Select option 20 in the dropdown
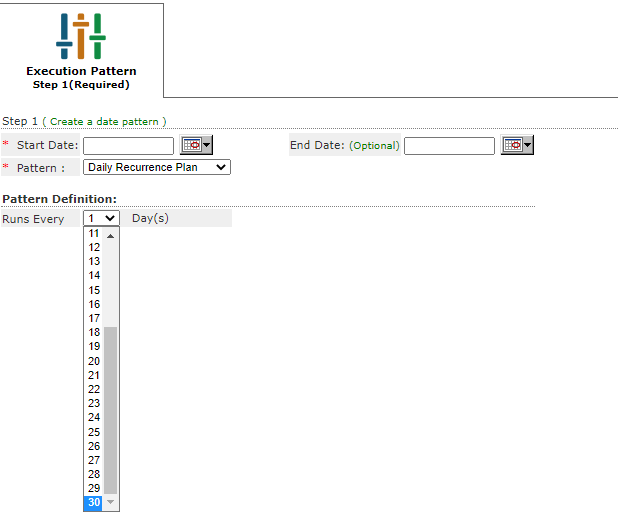 pos(94,361)
